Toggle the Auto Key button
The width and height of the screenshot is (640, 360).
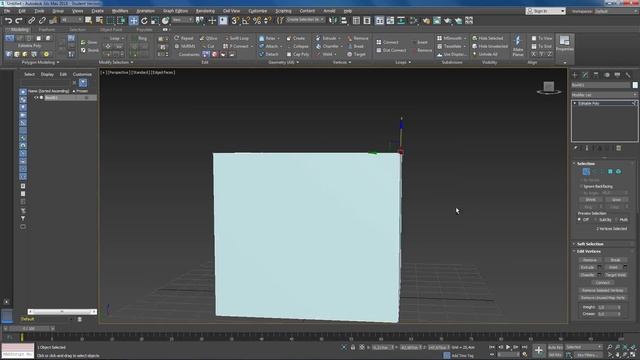pyautogui.click(x=555, y=347)
